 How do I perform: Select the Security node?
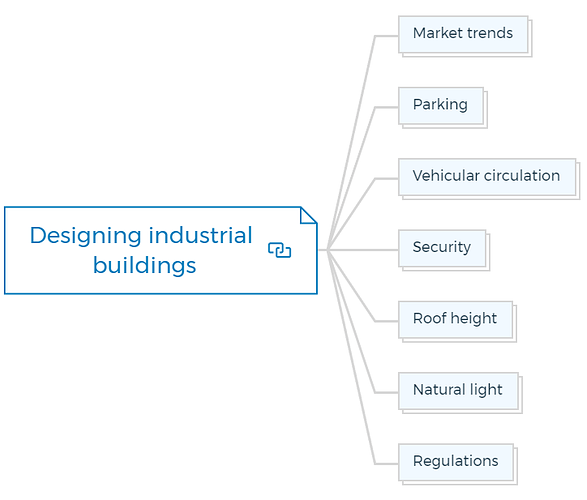coord(442,248)
